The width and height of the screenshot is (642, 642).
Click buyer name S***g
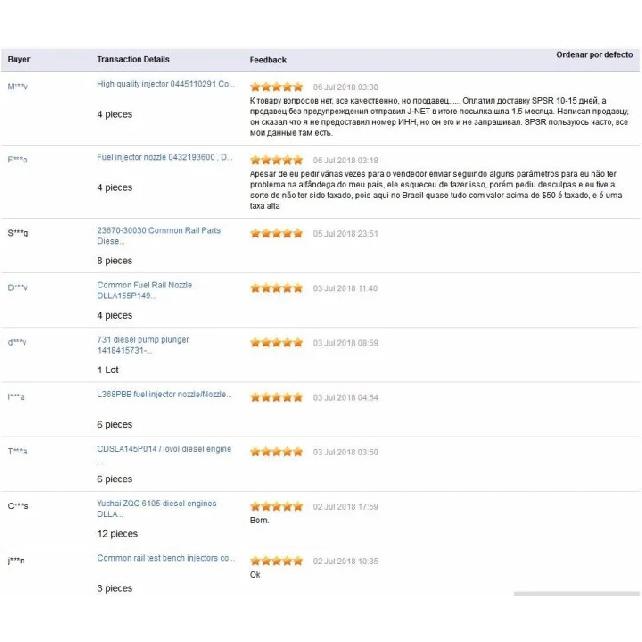click(18, 233)
